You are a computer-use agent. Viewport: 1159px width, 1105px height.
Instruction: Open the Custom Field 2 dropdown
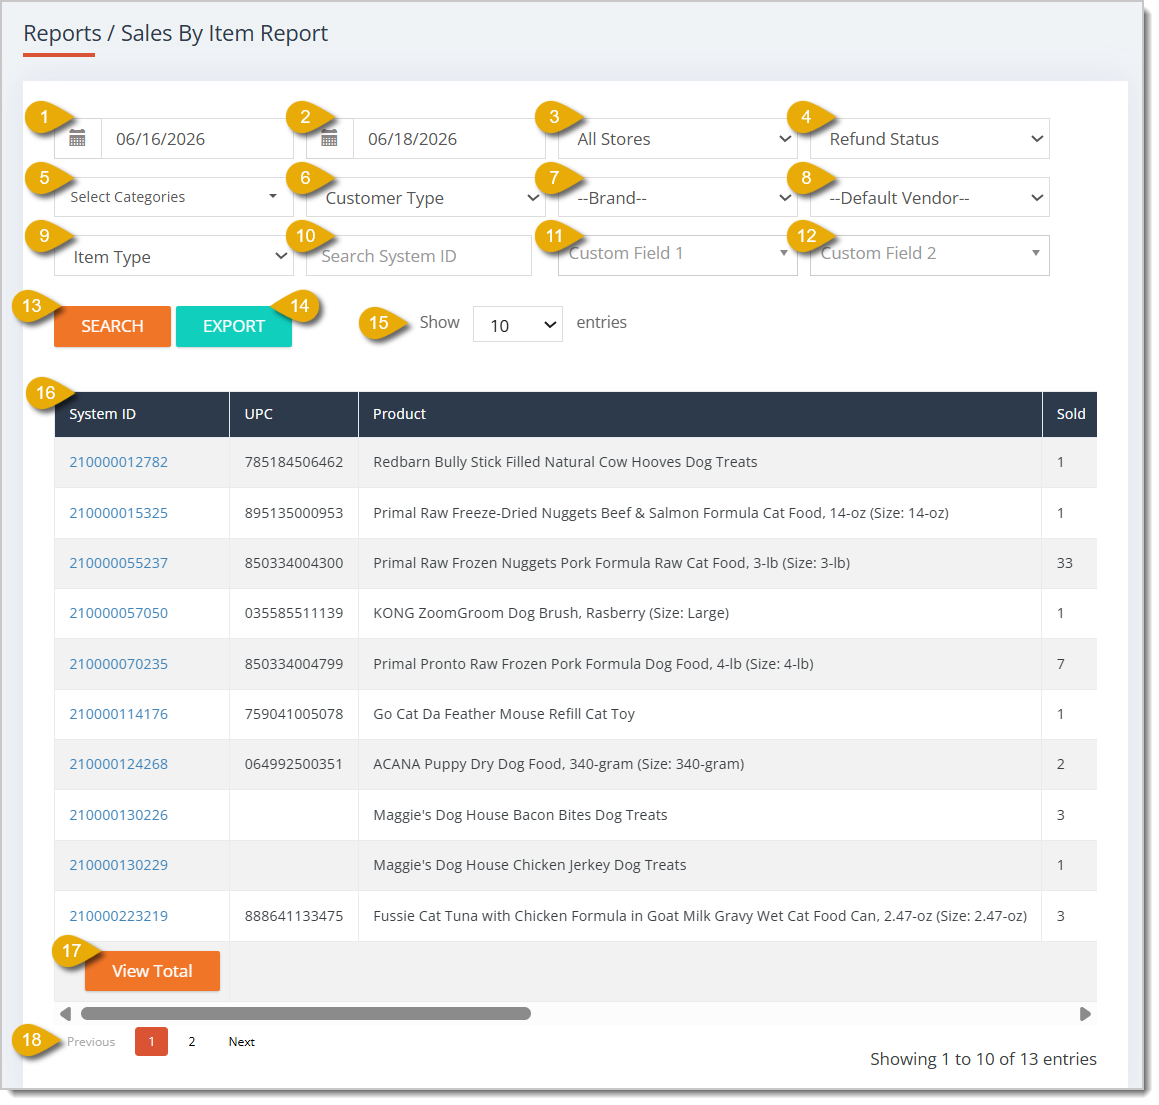click(x=929, y=254)
